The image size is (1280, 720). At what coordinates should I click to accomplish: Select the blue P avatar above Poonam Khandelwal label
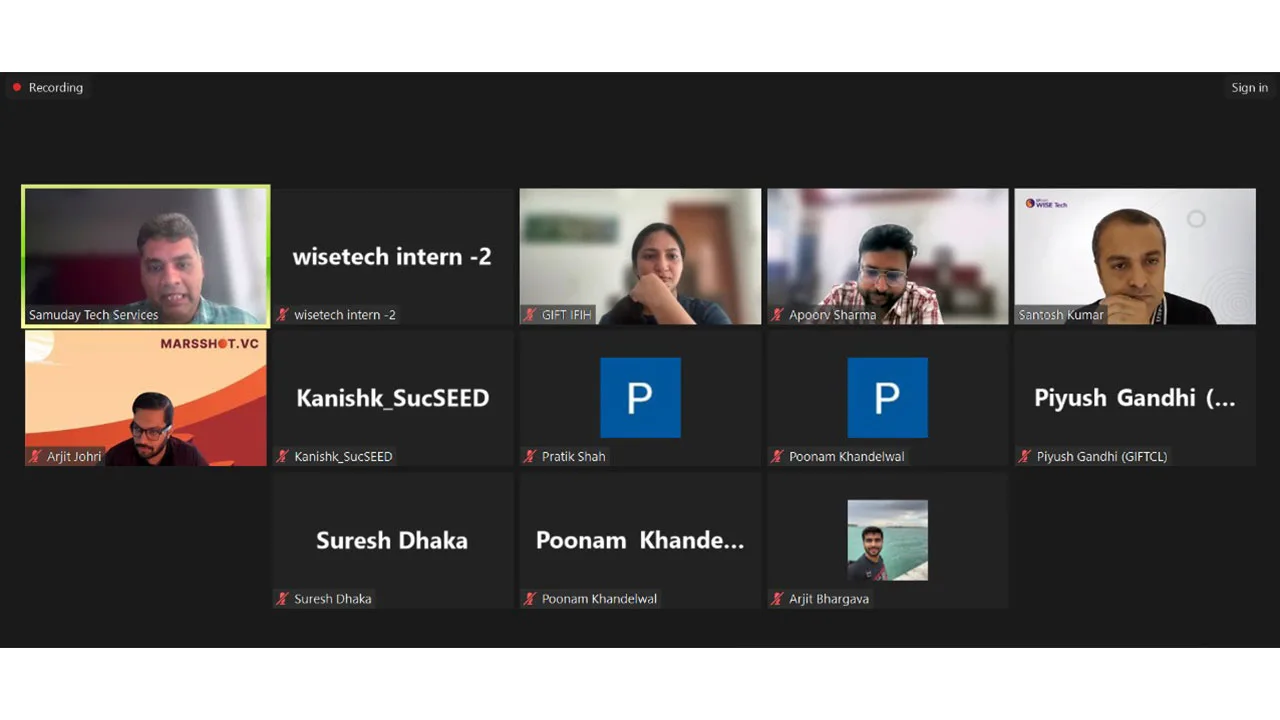coord(888,398)
